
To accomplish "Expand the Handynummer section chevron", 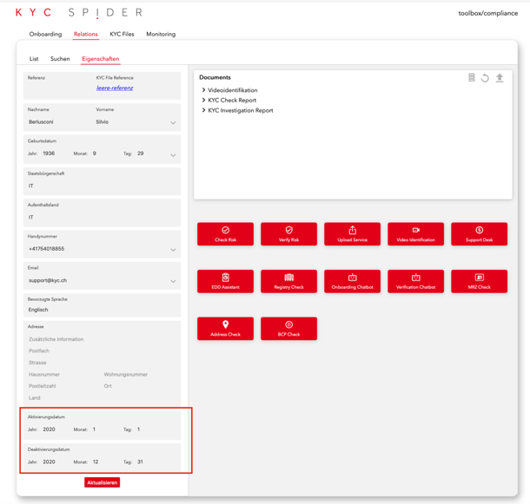I will [x=173, y=250].
